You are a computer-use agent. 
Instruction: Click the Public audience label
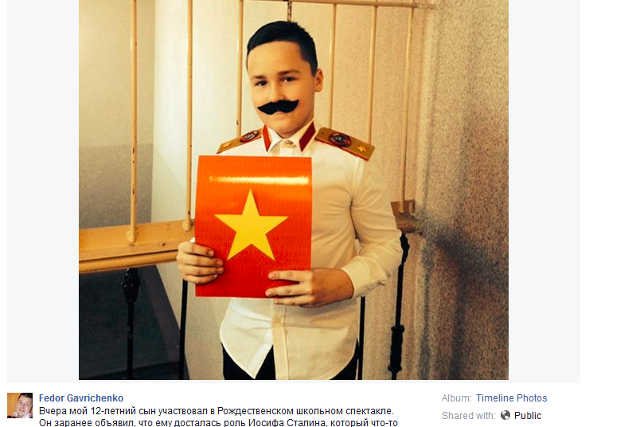(x=527, y=416)
